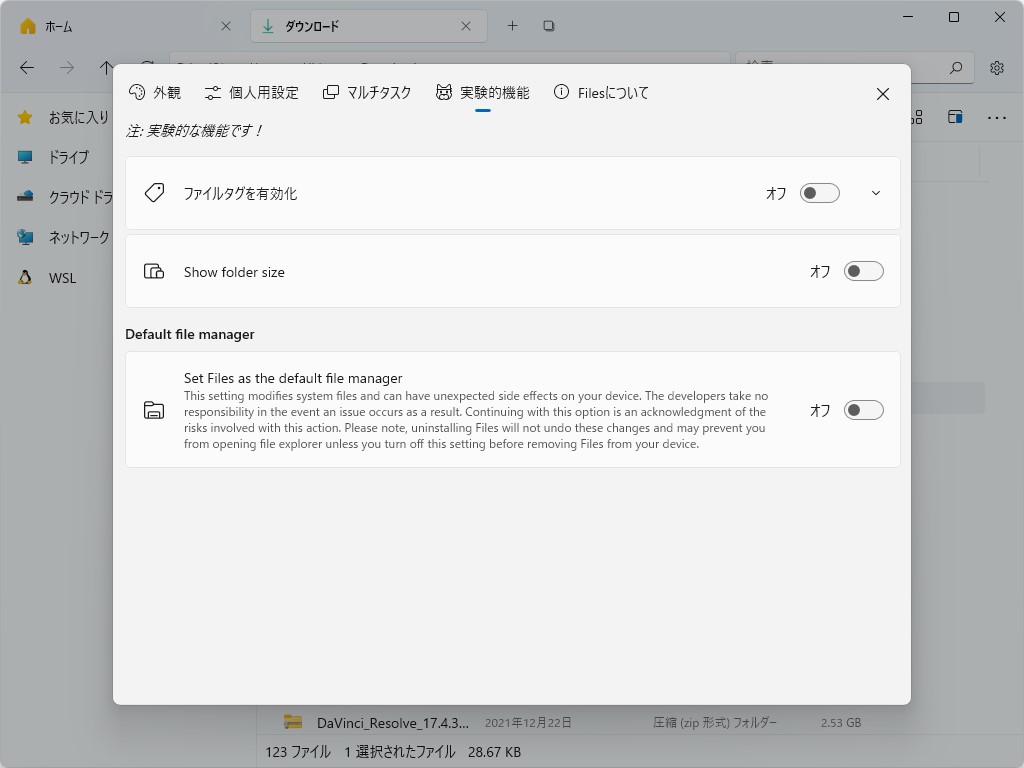This screenshot has height=768, width=1024.
Task: Open the see more (...) toolbar menu
Action: [x=997, y=117]
